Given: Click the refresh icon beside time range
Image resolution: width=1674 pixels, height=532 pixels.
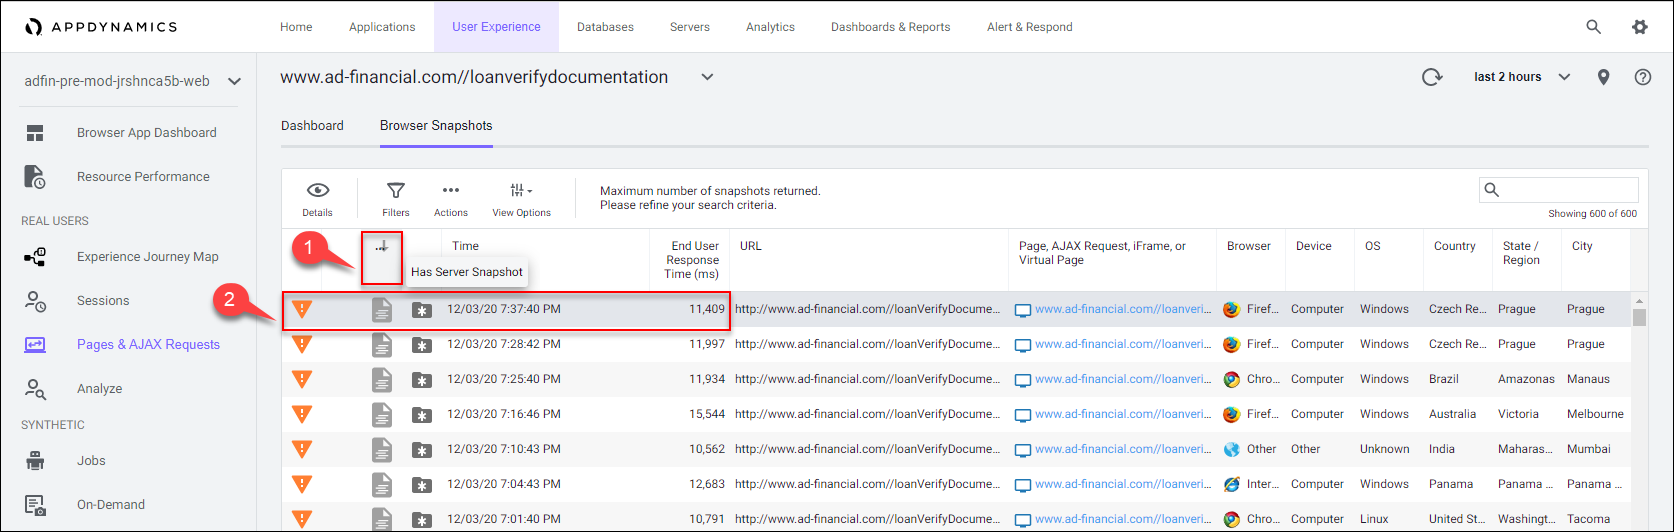Looking at the screenshot, I should click(1432, 77).
